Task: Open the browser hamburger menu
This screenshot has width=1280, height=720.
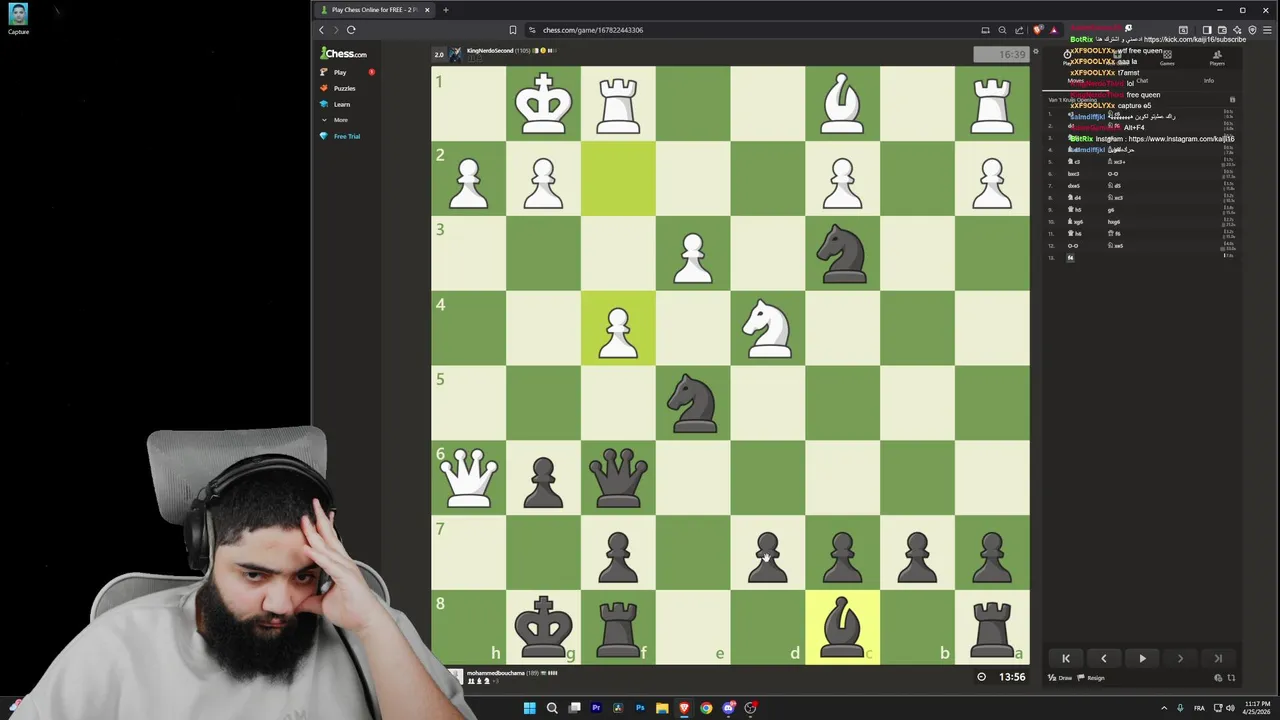Action: click(1266, 30)
